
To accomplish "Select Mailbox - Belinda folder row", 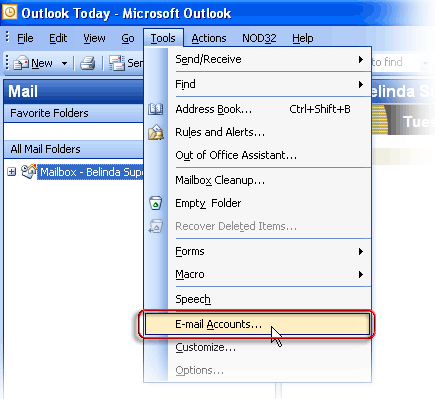I will 91,172.
